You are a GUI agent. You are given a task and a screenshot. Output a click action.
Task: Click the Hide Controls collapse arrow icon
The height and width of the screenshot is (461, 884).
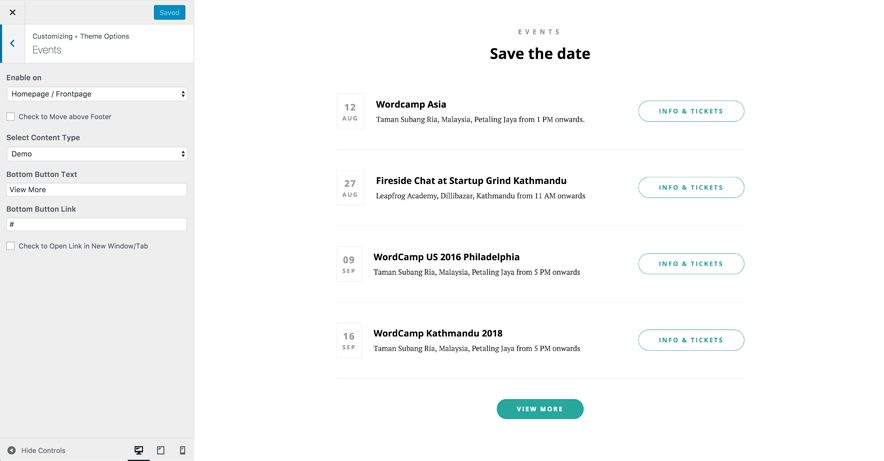pos(11,450)
